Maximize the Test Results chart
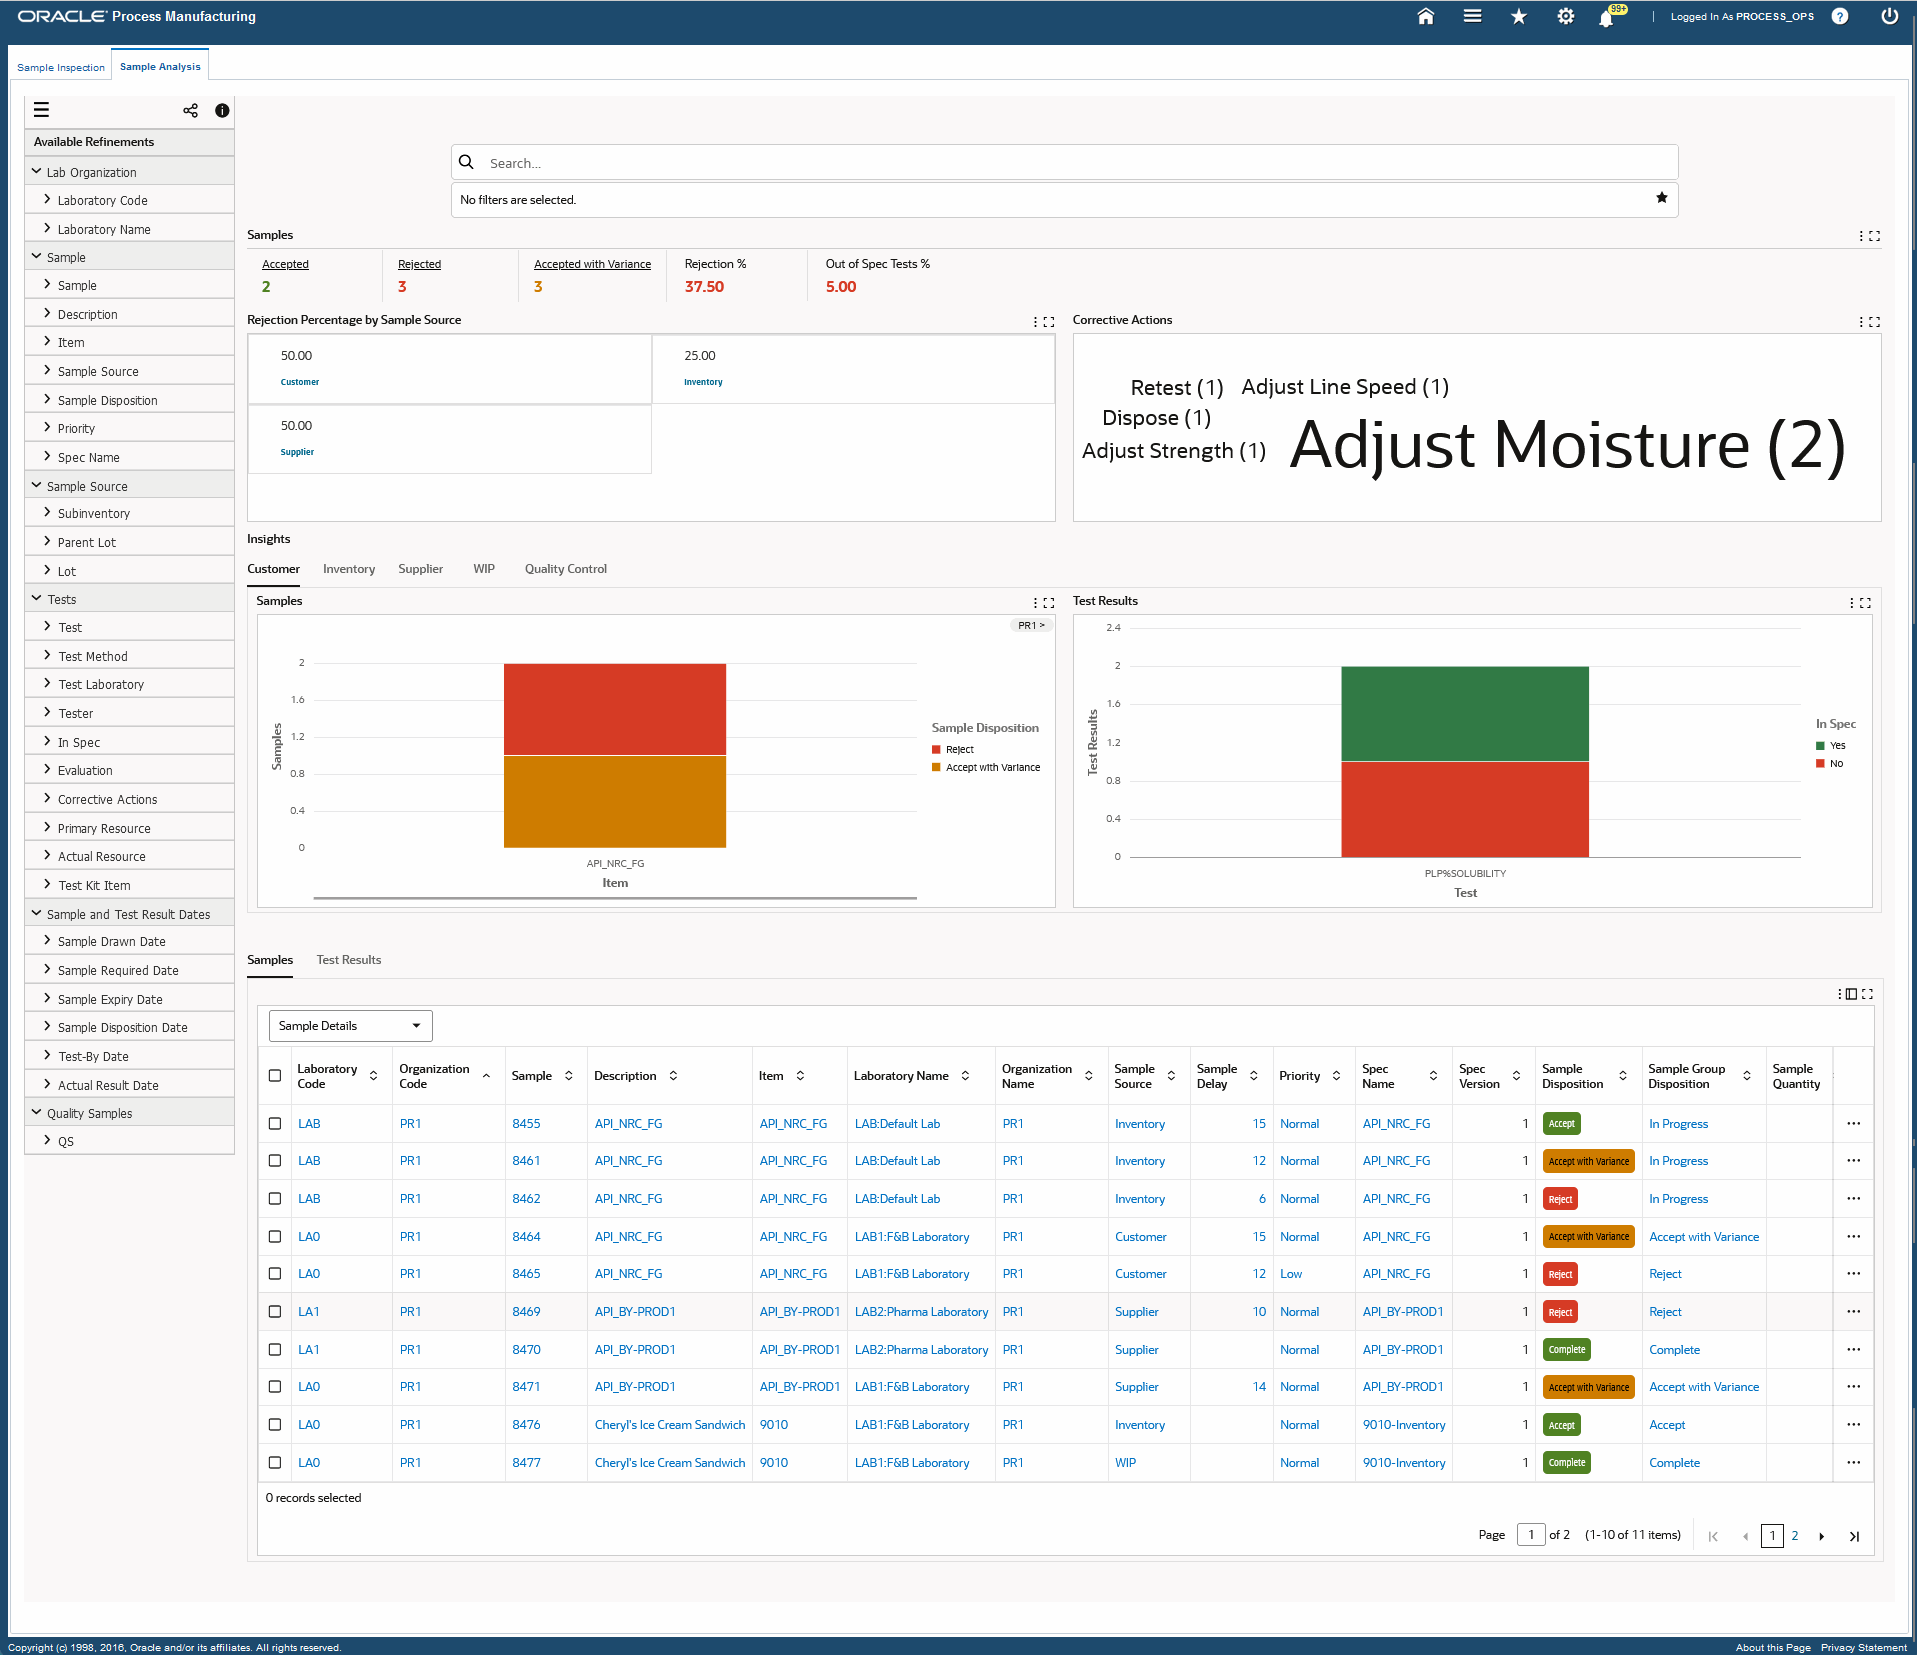Image resolution: width=1917 pixels, height=1655 pixels. click(1866, 603)
